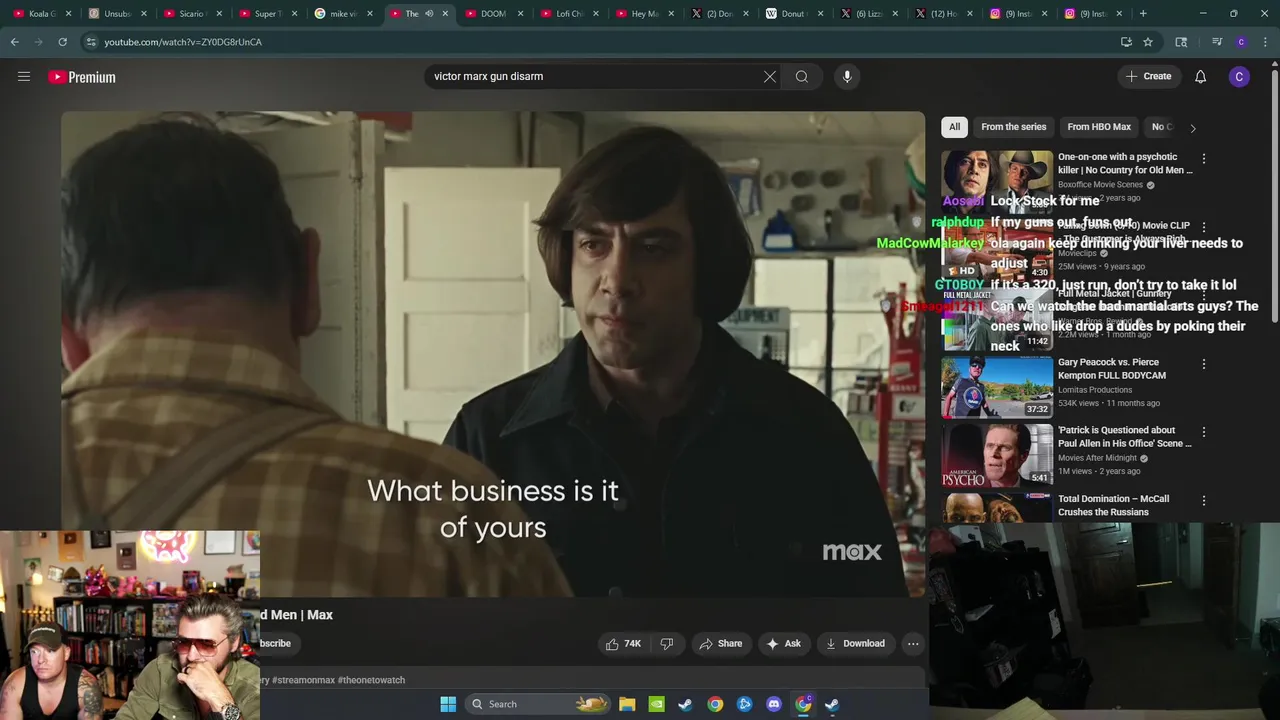Close the Unsubscribe browser tab
This screenshot has width=1280, height=720.
pos(144,14)
